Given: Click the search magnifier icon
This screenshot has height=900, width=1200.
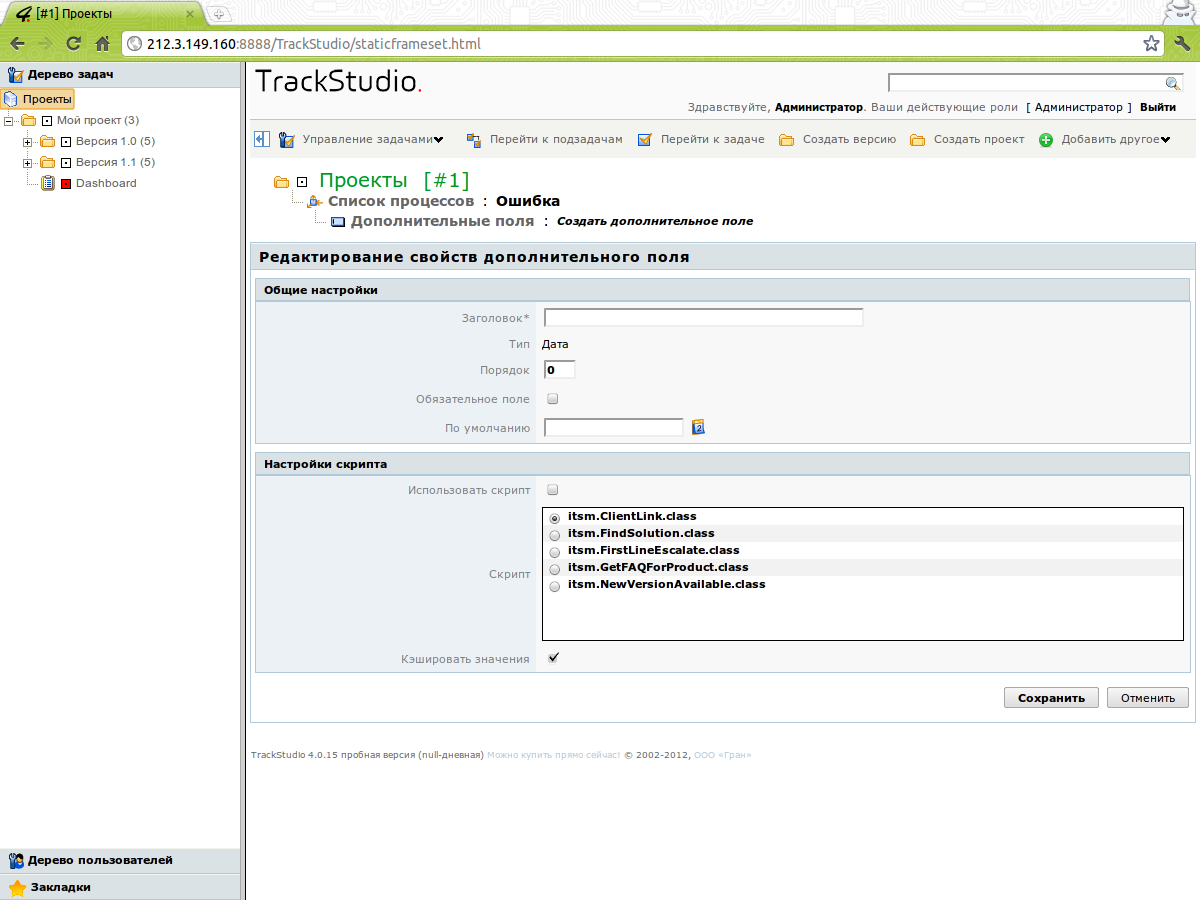Looking at the screenshot, I should [1173, 83].
